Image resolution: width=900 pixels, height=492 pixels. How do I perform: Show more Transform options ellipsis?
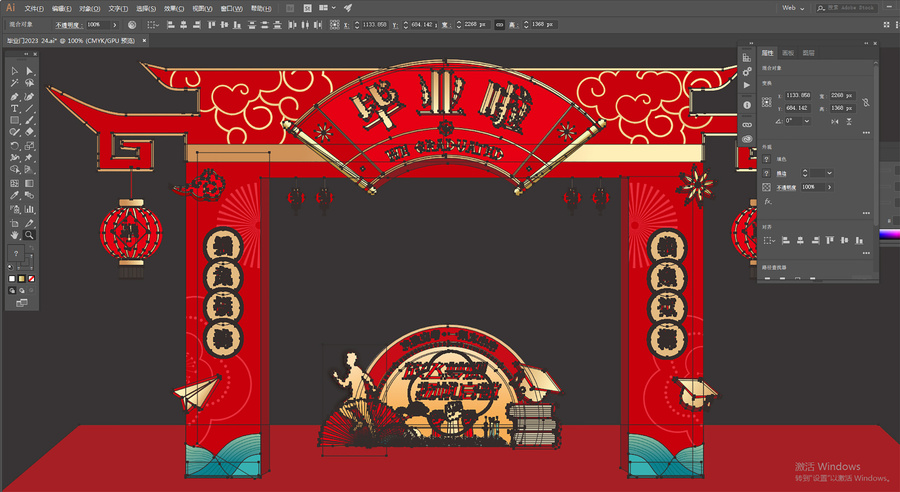[x=866, y=133]
